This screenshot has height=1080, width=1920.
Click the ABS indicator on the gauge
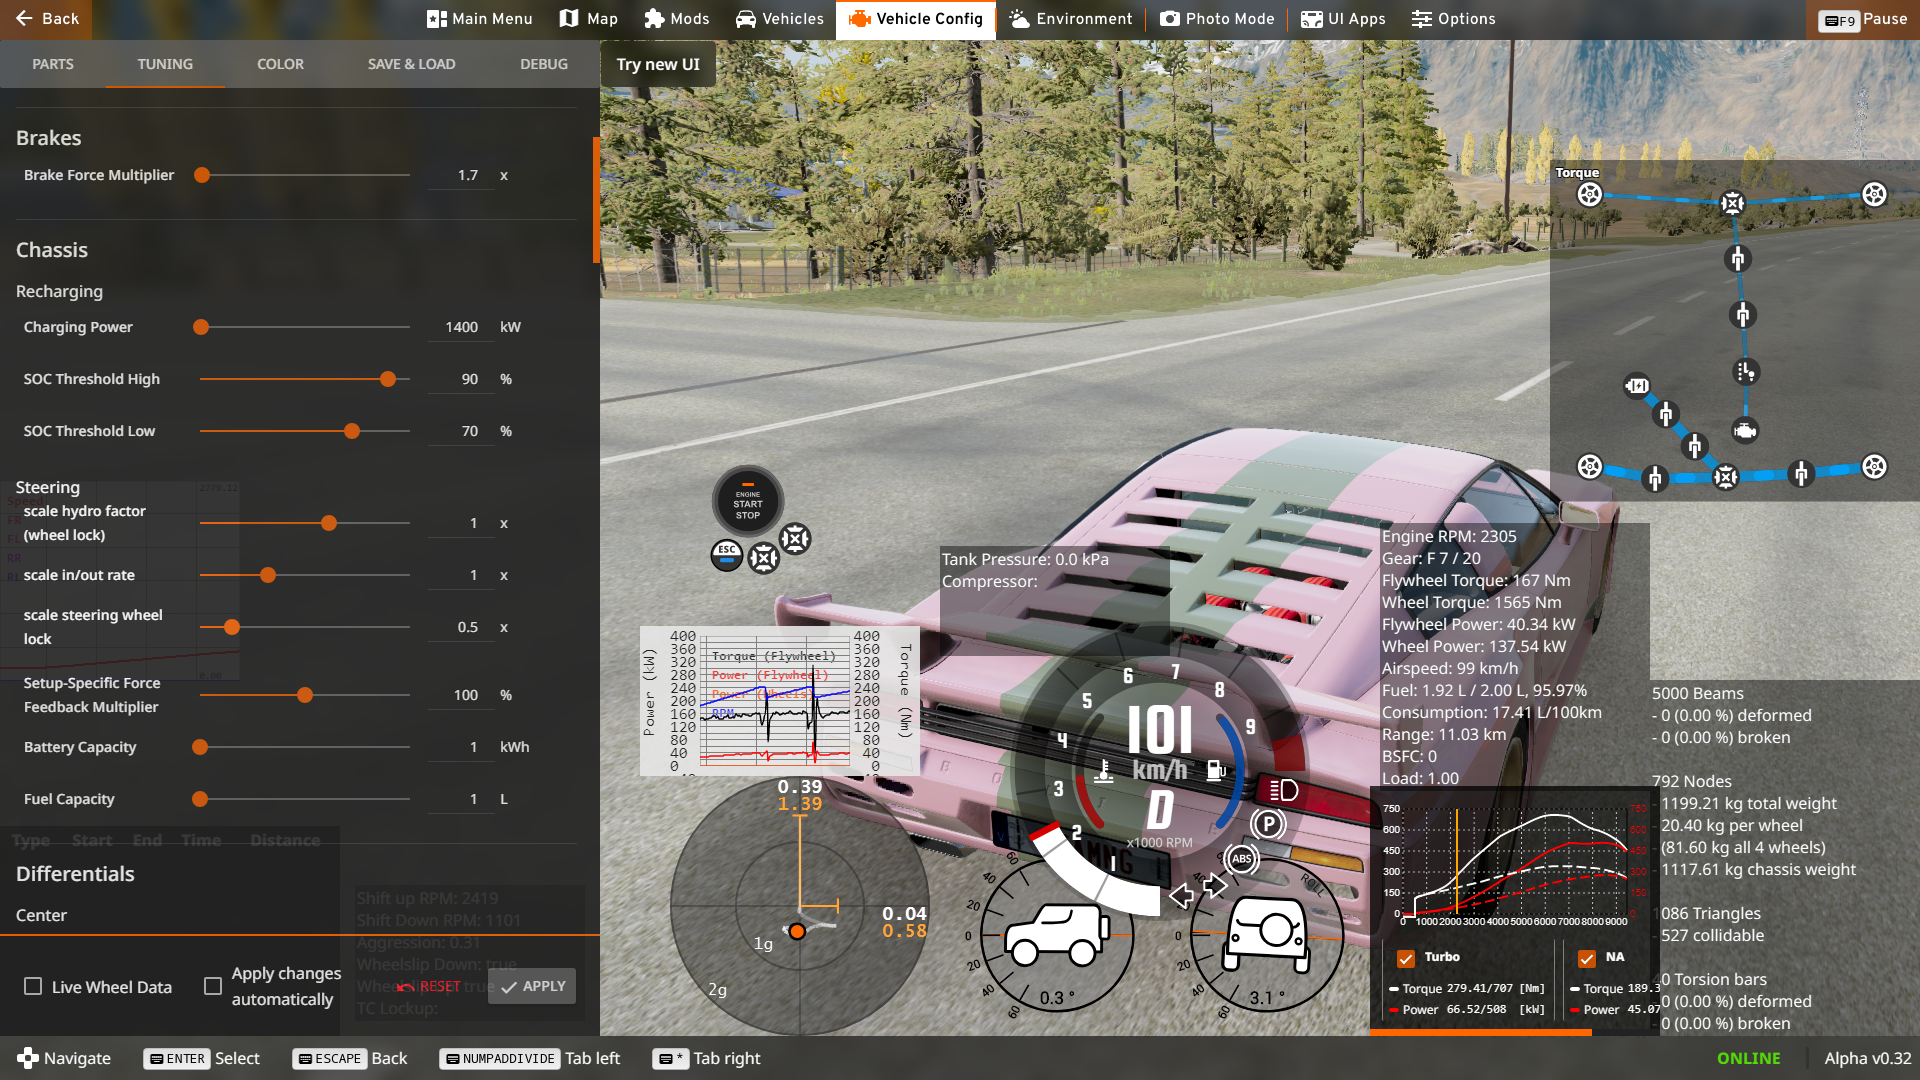tap(1241, 859)
